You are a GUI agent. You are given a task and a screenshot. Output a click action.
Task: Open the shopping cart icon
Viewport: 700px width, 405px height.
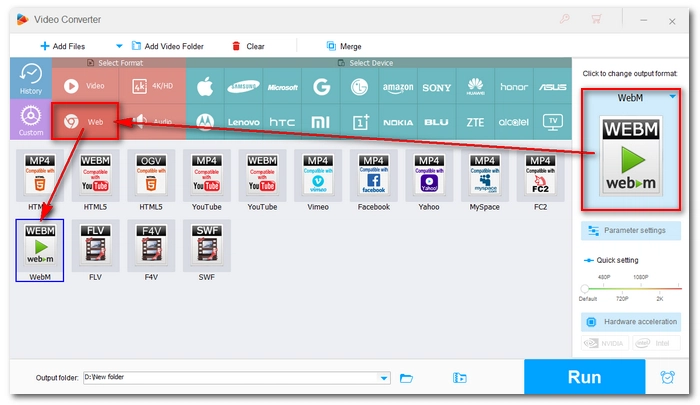click(x=596, y=19)
